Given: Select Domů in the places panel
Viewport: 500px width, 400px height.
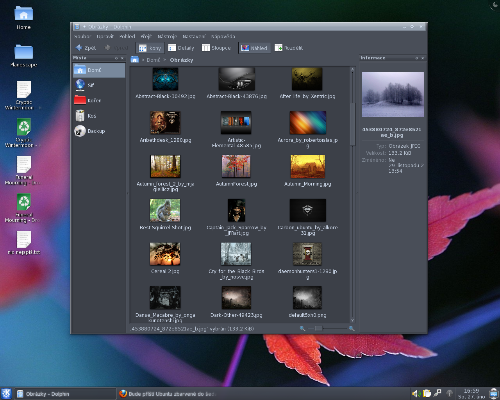Looking at the screenshot, I should (99, 70).
